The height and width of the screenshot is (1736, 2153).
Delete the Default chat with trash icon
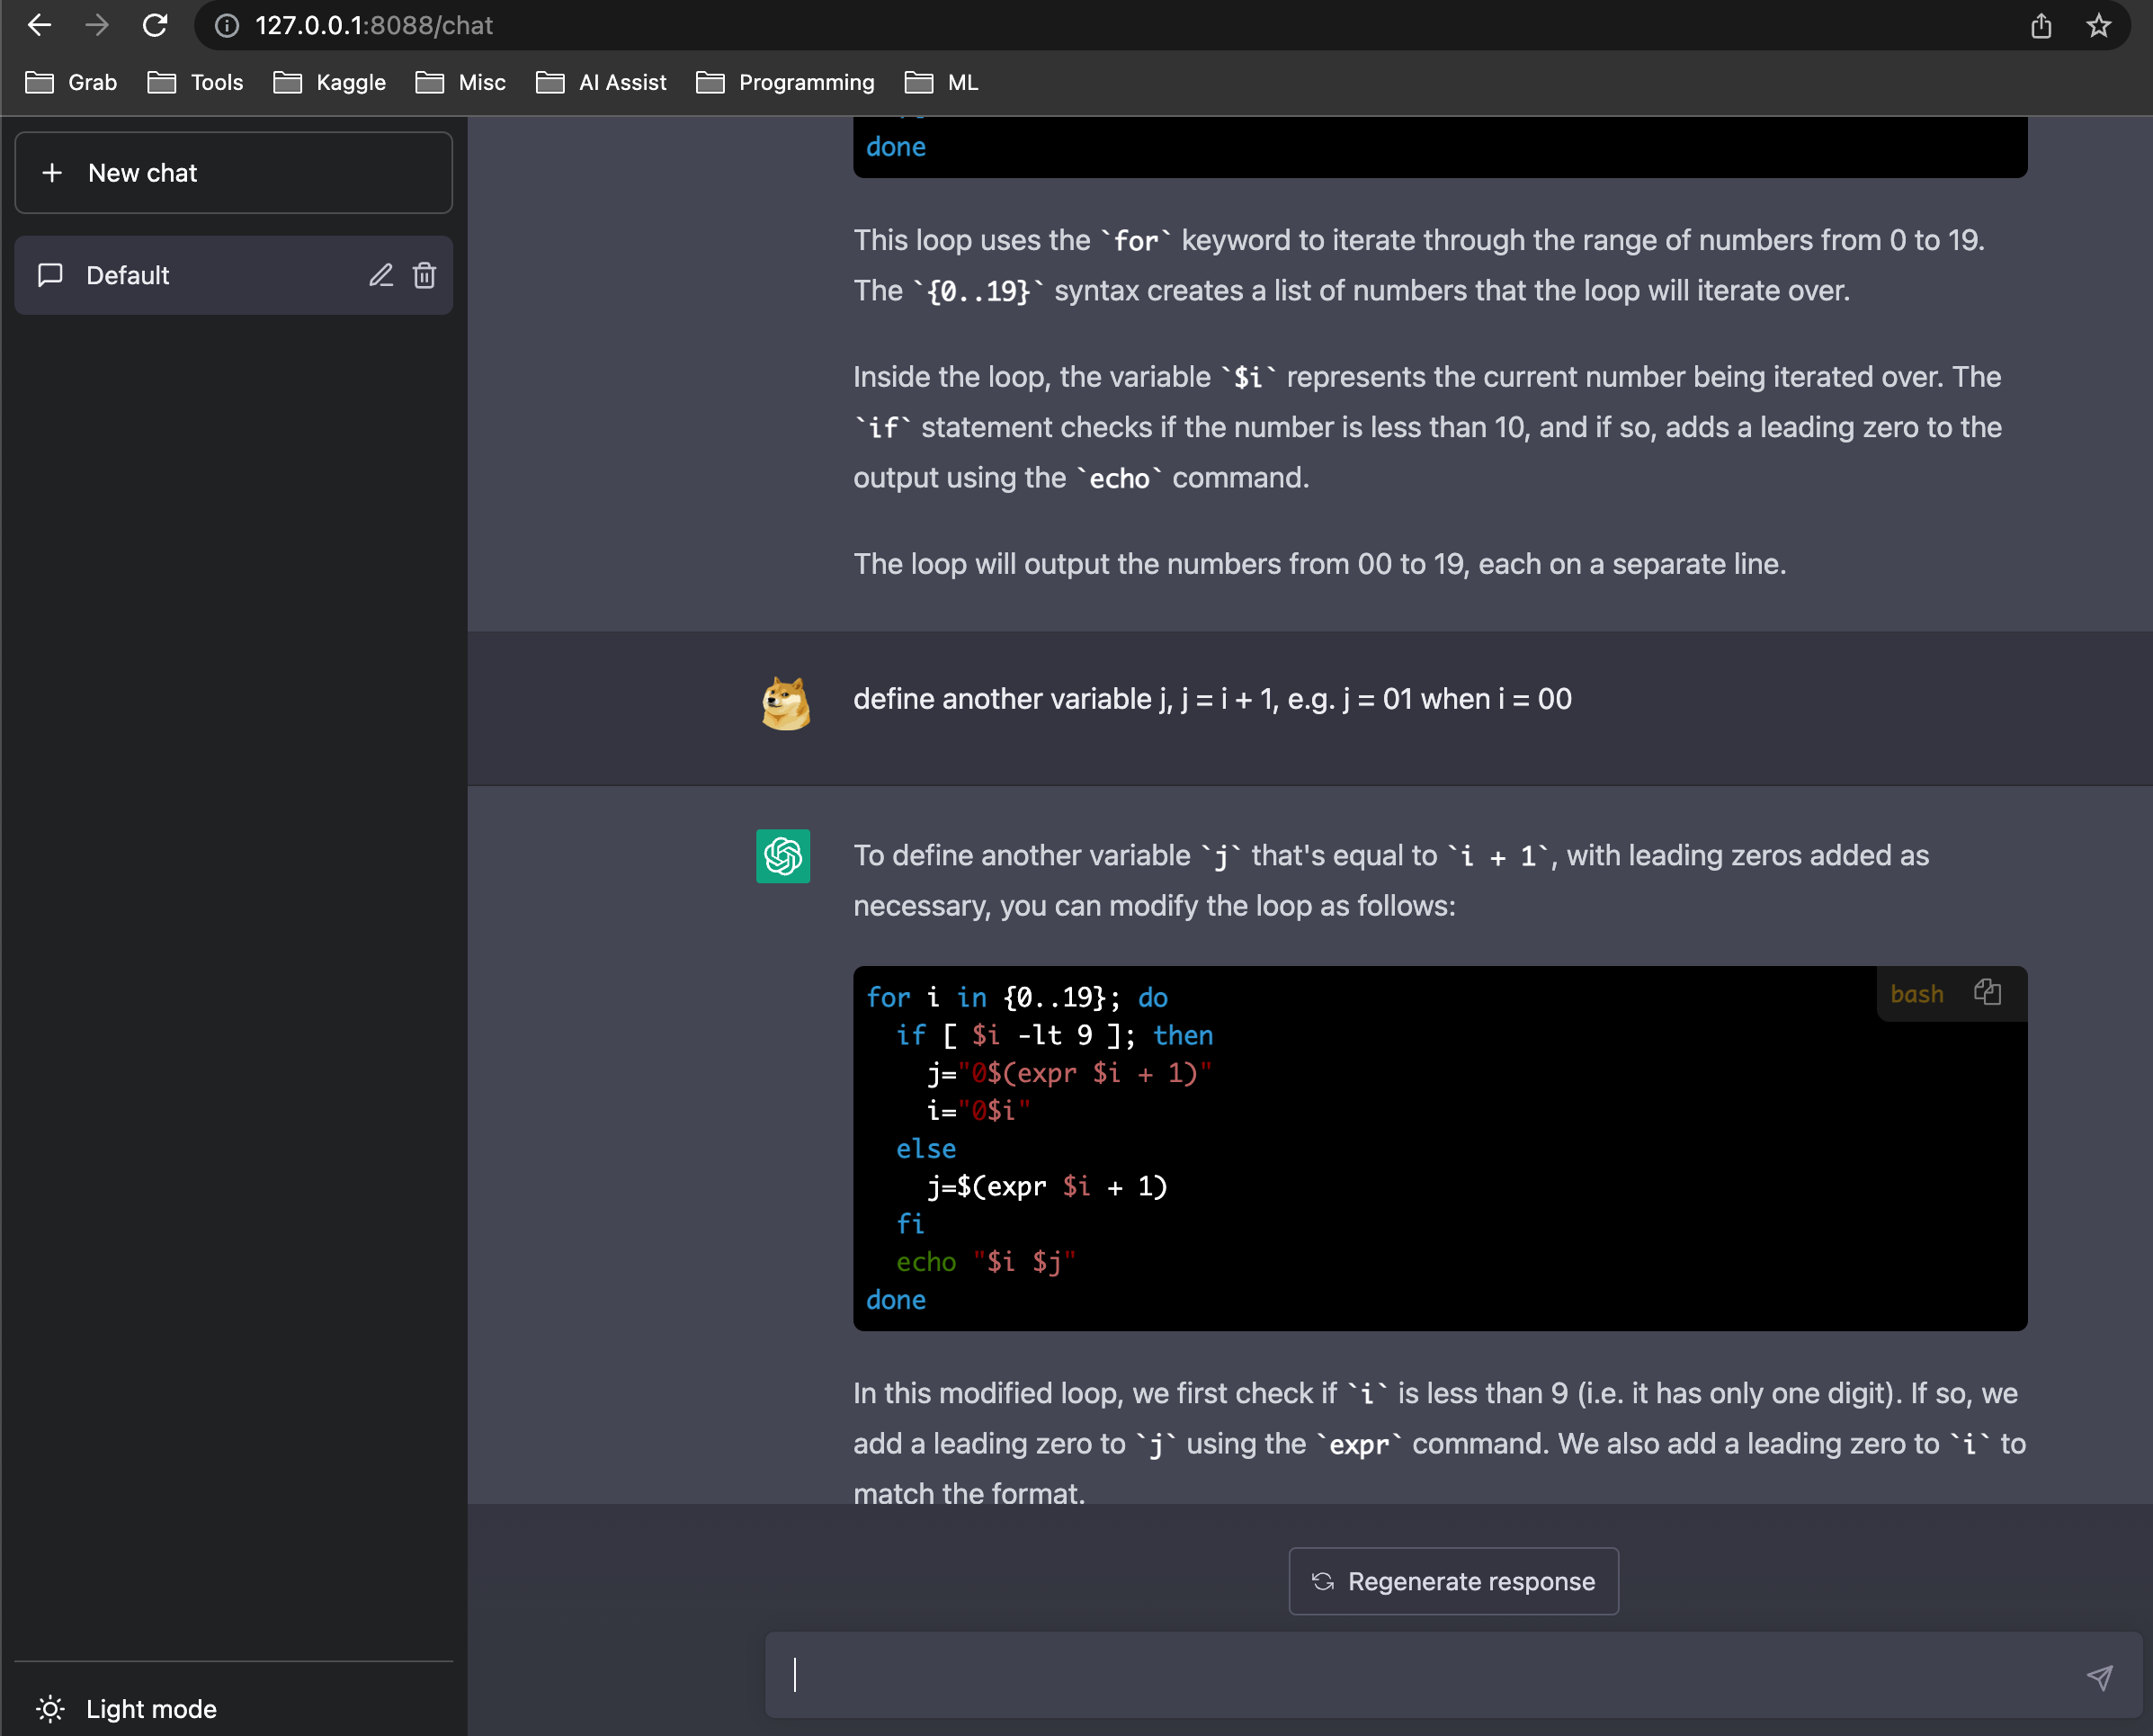click(x=424, y=275)
